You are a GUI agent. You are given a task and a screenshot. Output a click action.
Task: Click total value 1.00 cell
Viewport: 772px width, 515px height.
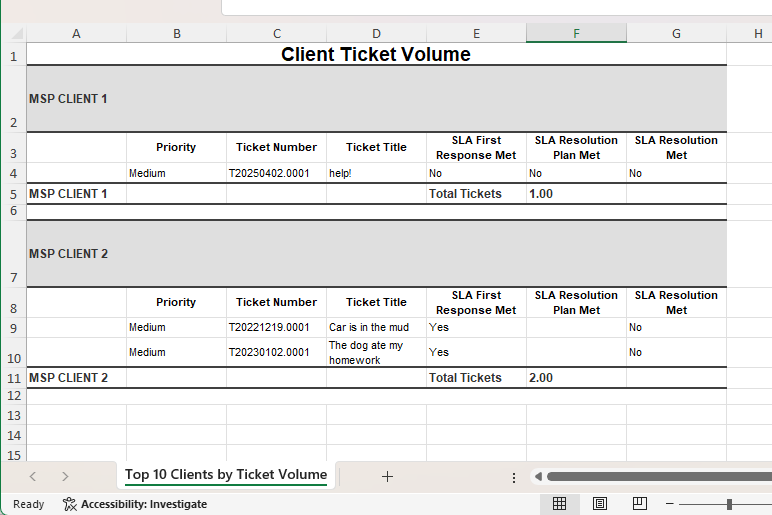(x=576, y=193)
